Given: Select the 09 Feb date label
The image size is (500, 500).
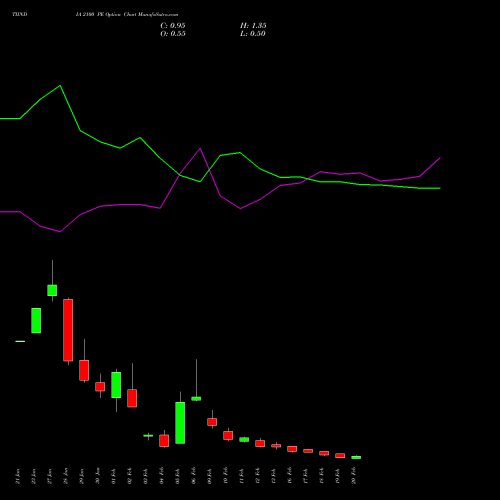Looking at the screenshot, I should [210, 476].
